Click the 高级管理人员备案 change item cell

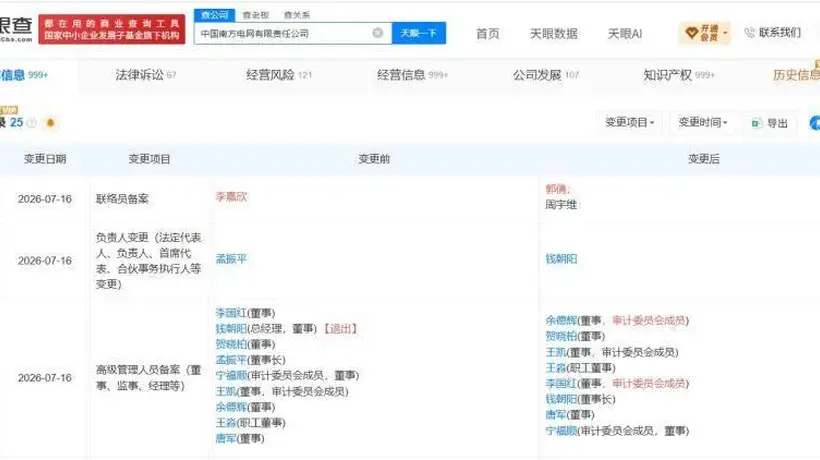[149, 378]
